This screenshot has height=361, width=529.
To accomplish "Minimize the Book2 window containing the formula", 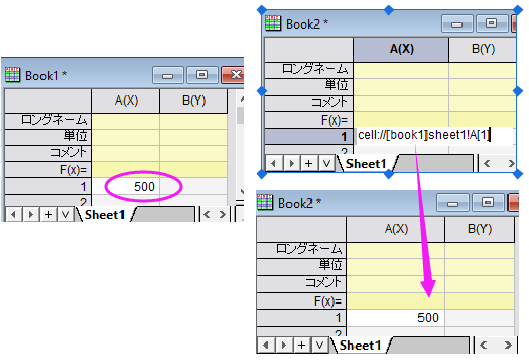I will pyautogui.click(x=457, y=24).
